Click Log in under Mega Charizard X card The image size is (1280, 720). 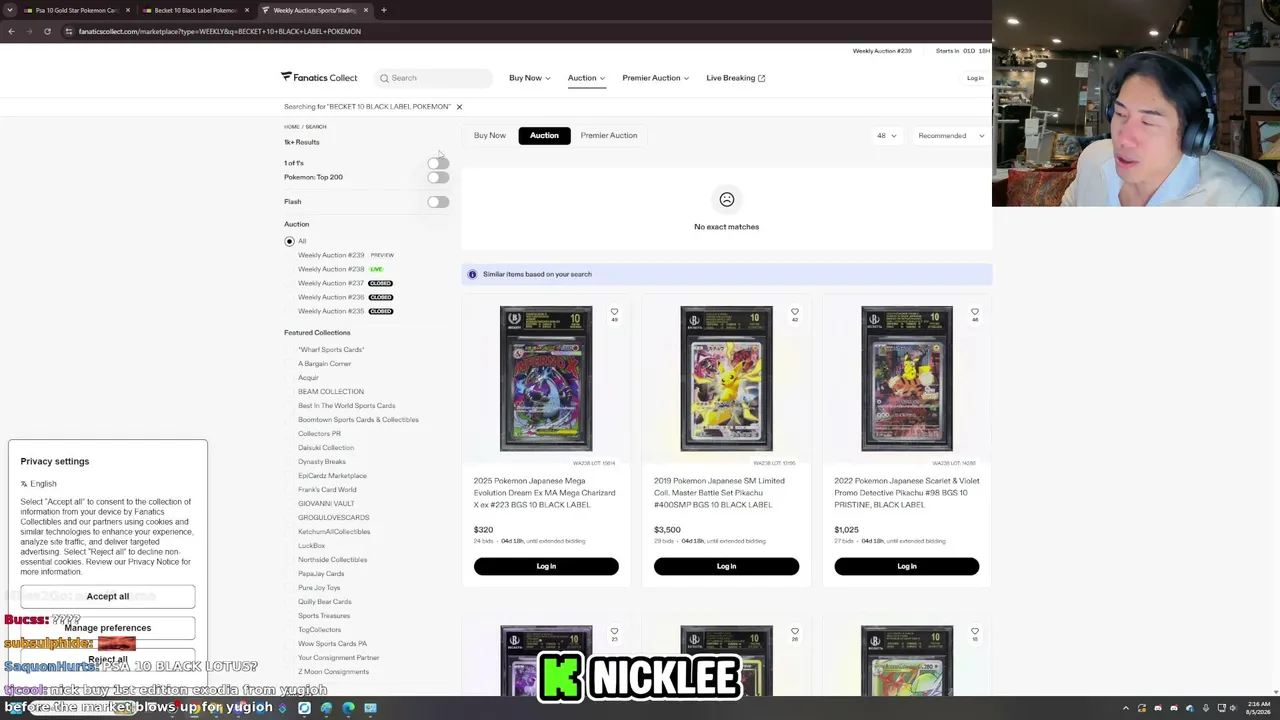point(546,567)
